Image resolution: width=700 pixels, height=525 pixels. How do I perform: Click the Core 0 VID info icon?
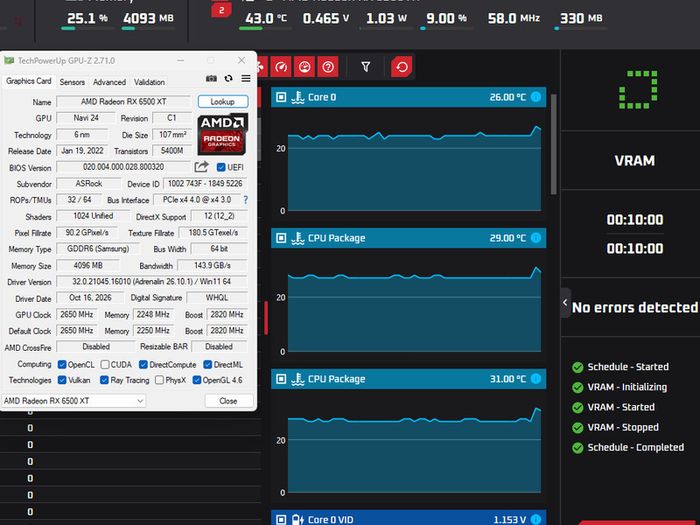tap(536, 520)
